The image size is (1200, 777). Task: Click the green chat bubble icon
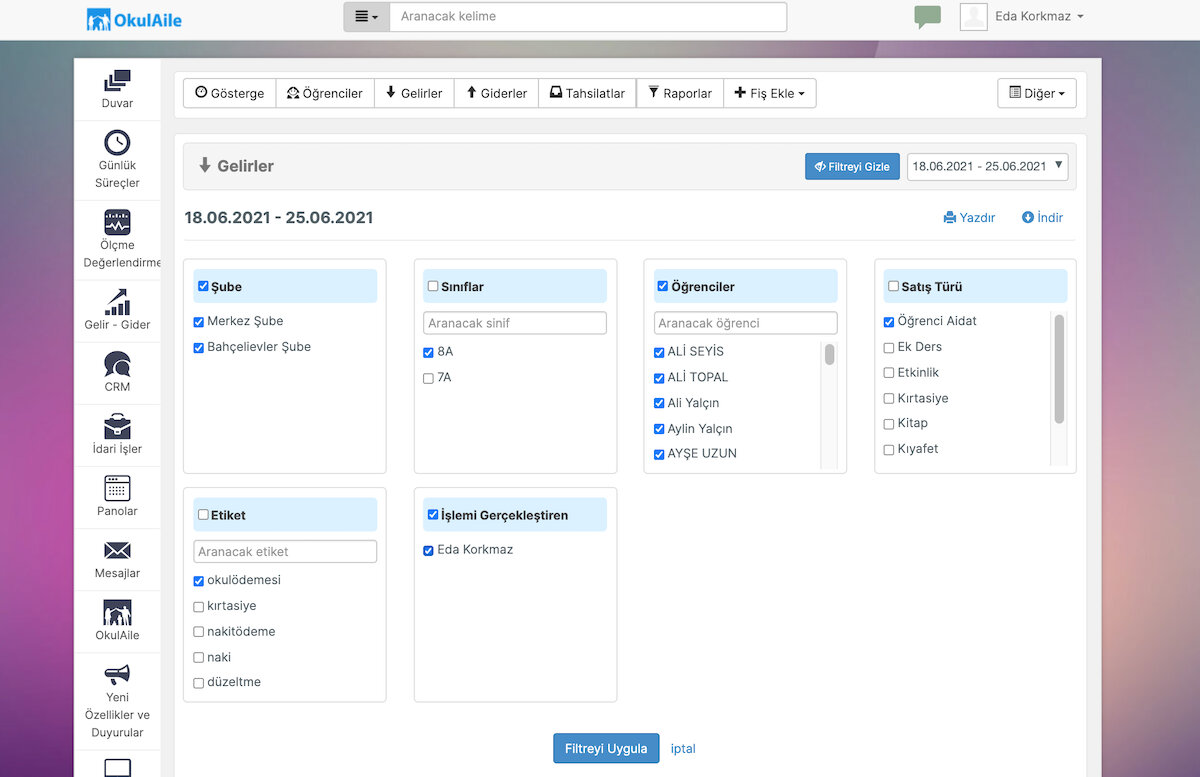(927, 17)
